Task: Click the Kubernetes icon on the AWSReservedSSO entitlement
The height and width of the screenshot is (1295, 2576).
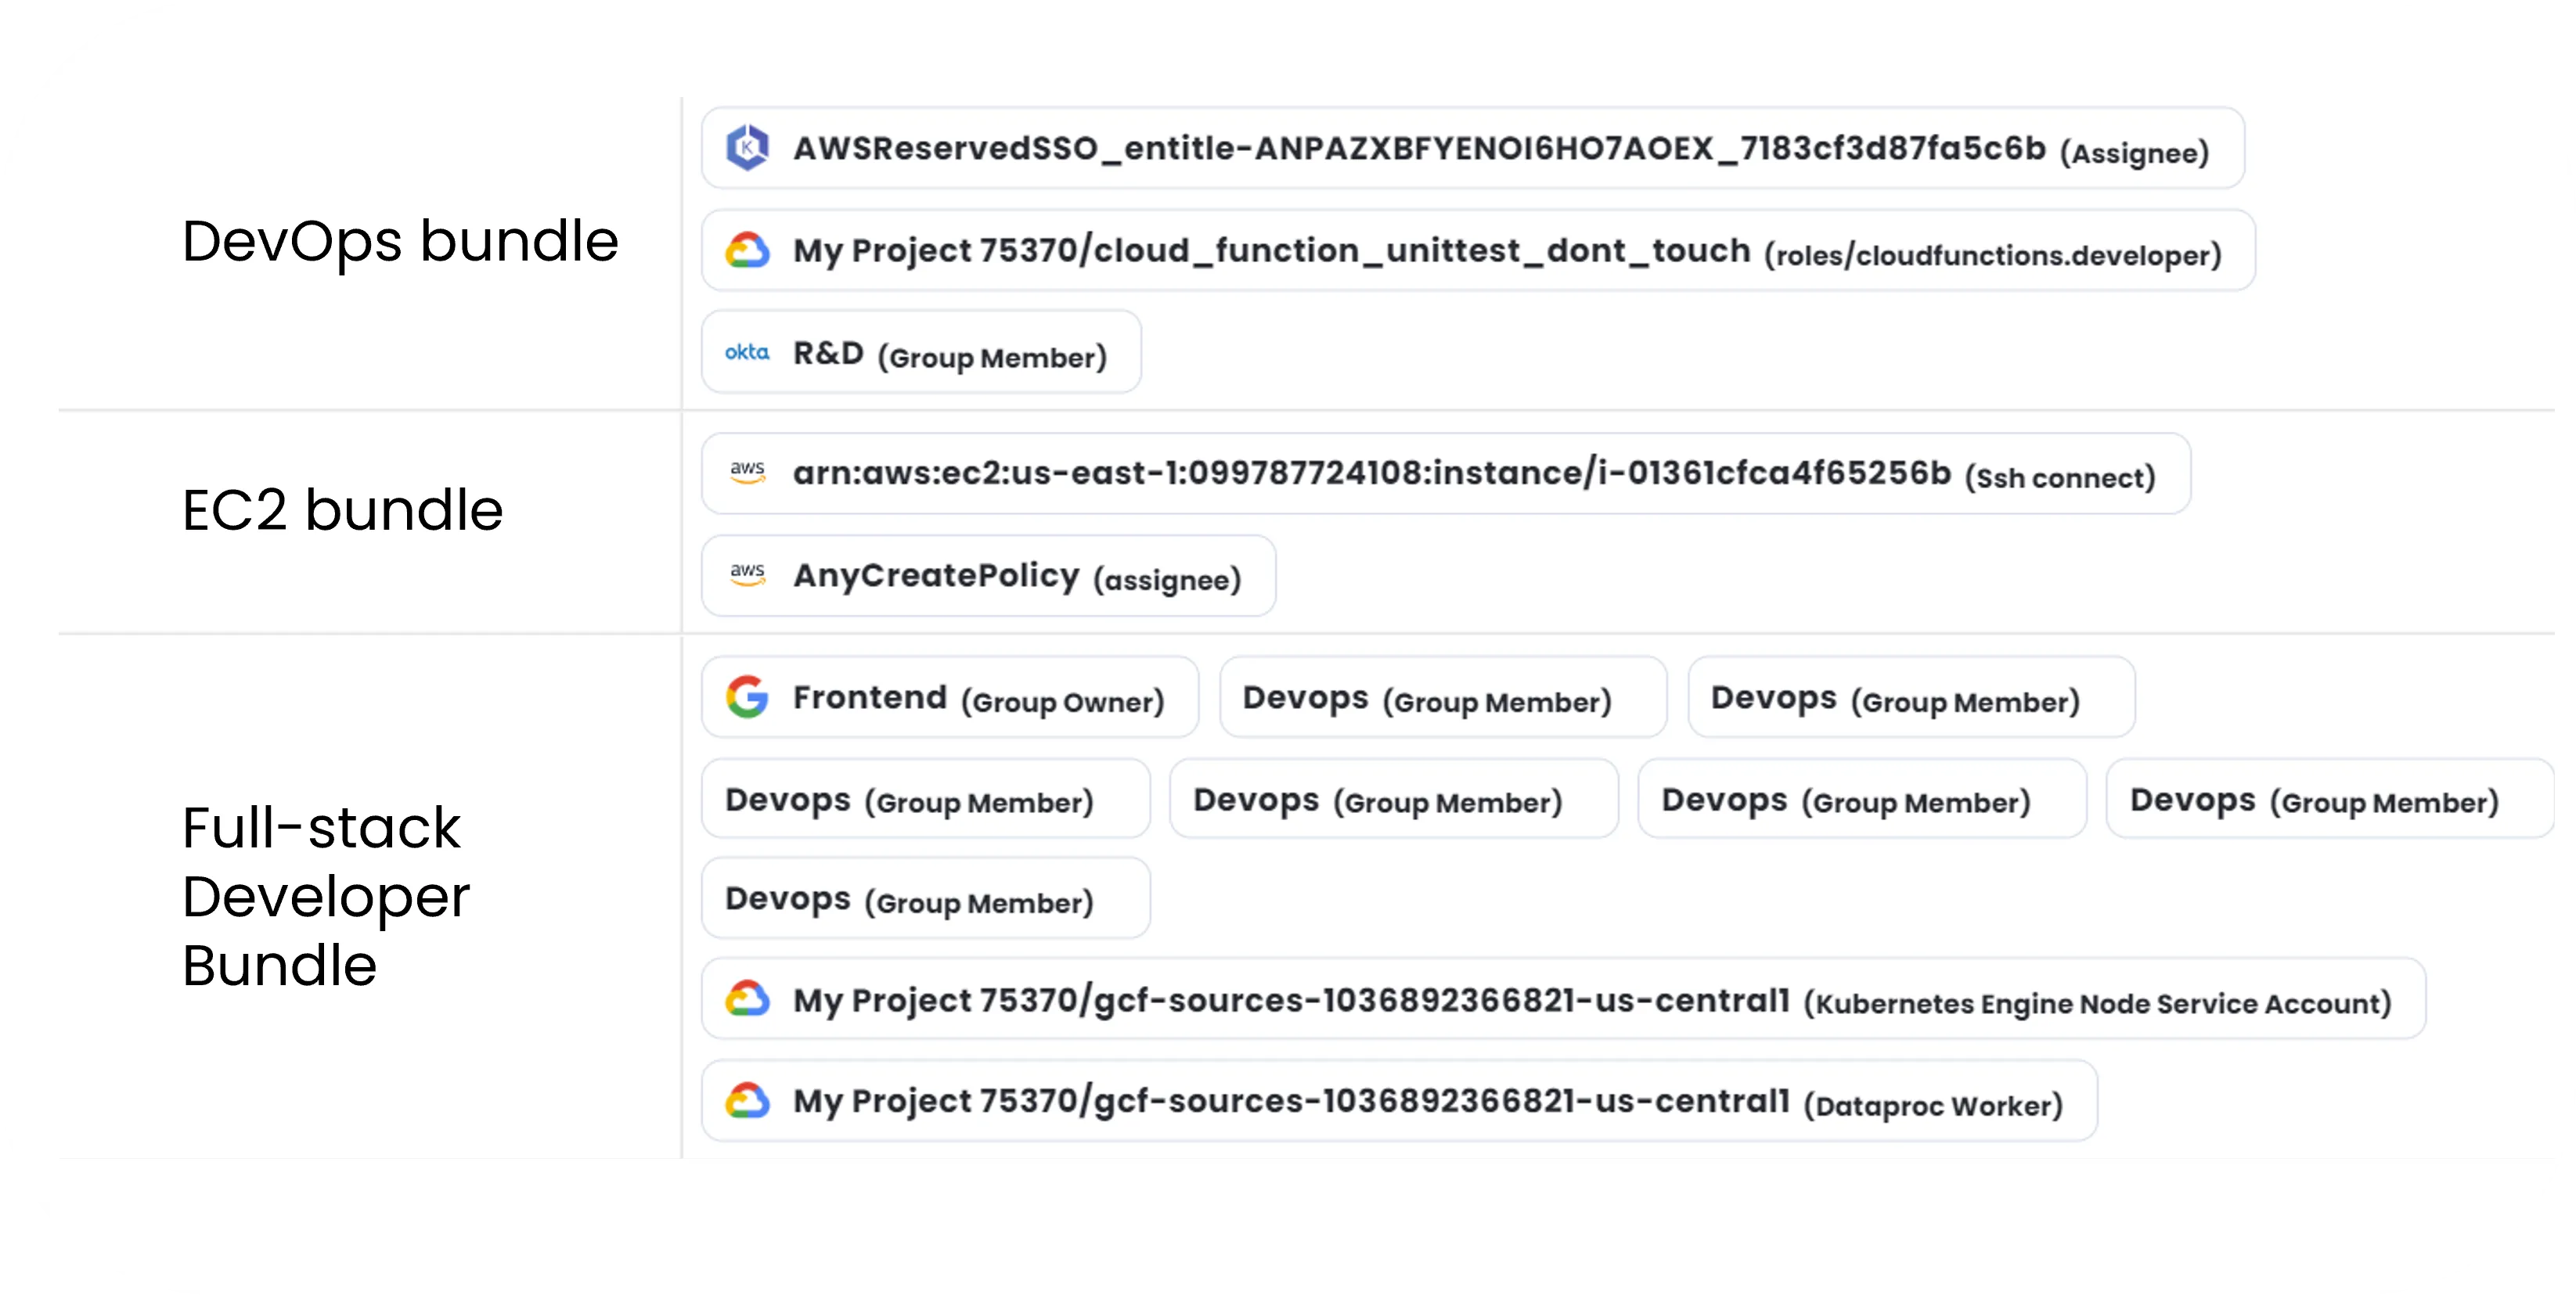Action: pos(747,148)
